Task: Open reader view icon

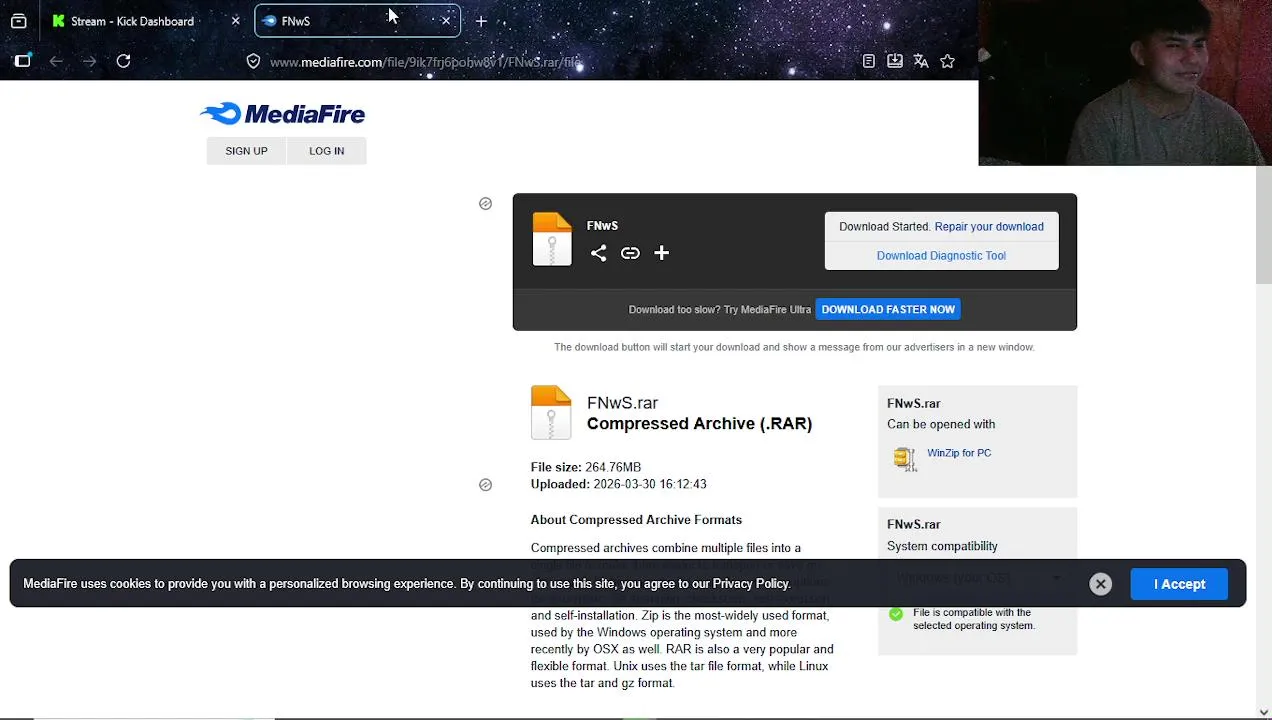Action: coord(869,61)
